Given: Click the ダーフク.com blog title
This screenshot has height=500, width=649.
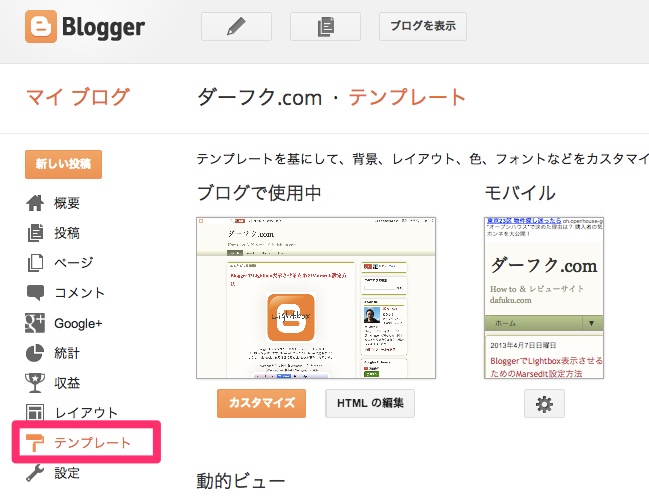Looking at the screenshot, I should pyautogui.click(x=260, y=98).
